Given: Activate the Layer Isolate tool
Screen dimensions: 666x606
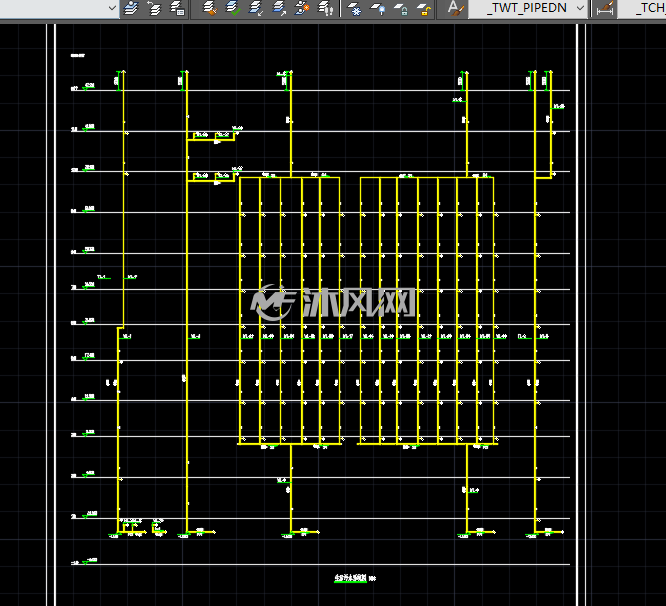Looking at the screenshot, I should coord(256,8).
